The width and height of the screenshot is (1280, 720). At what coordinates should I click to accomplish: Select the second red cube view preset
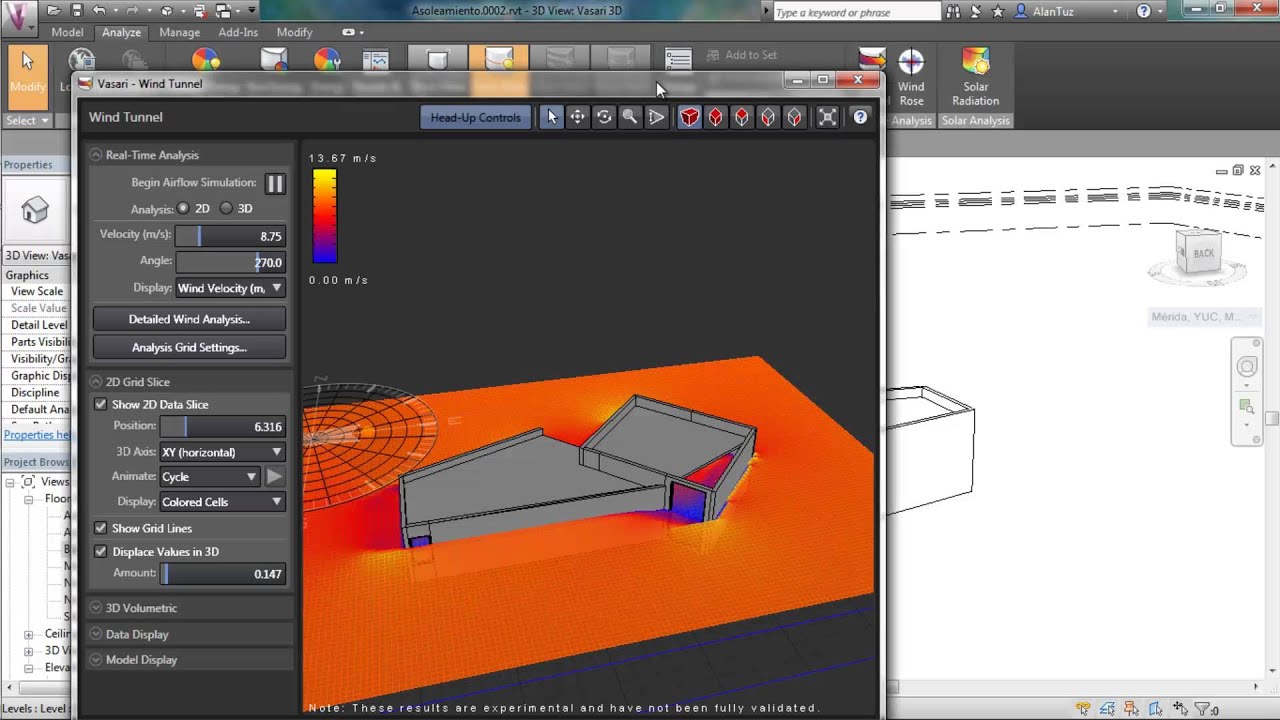716,117
